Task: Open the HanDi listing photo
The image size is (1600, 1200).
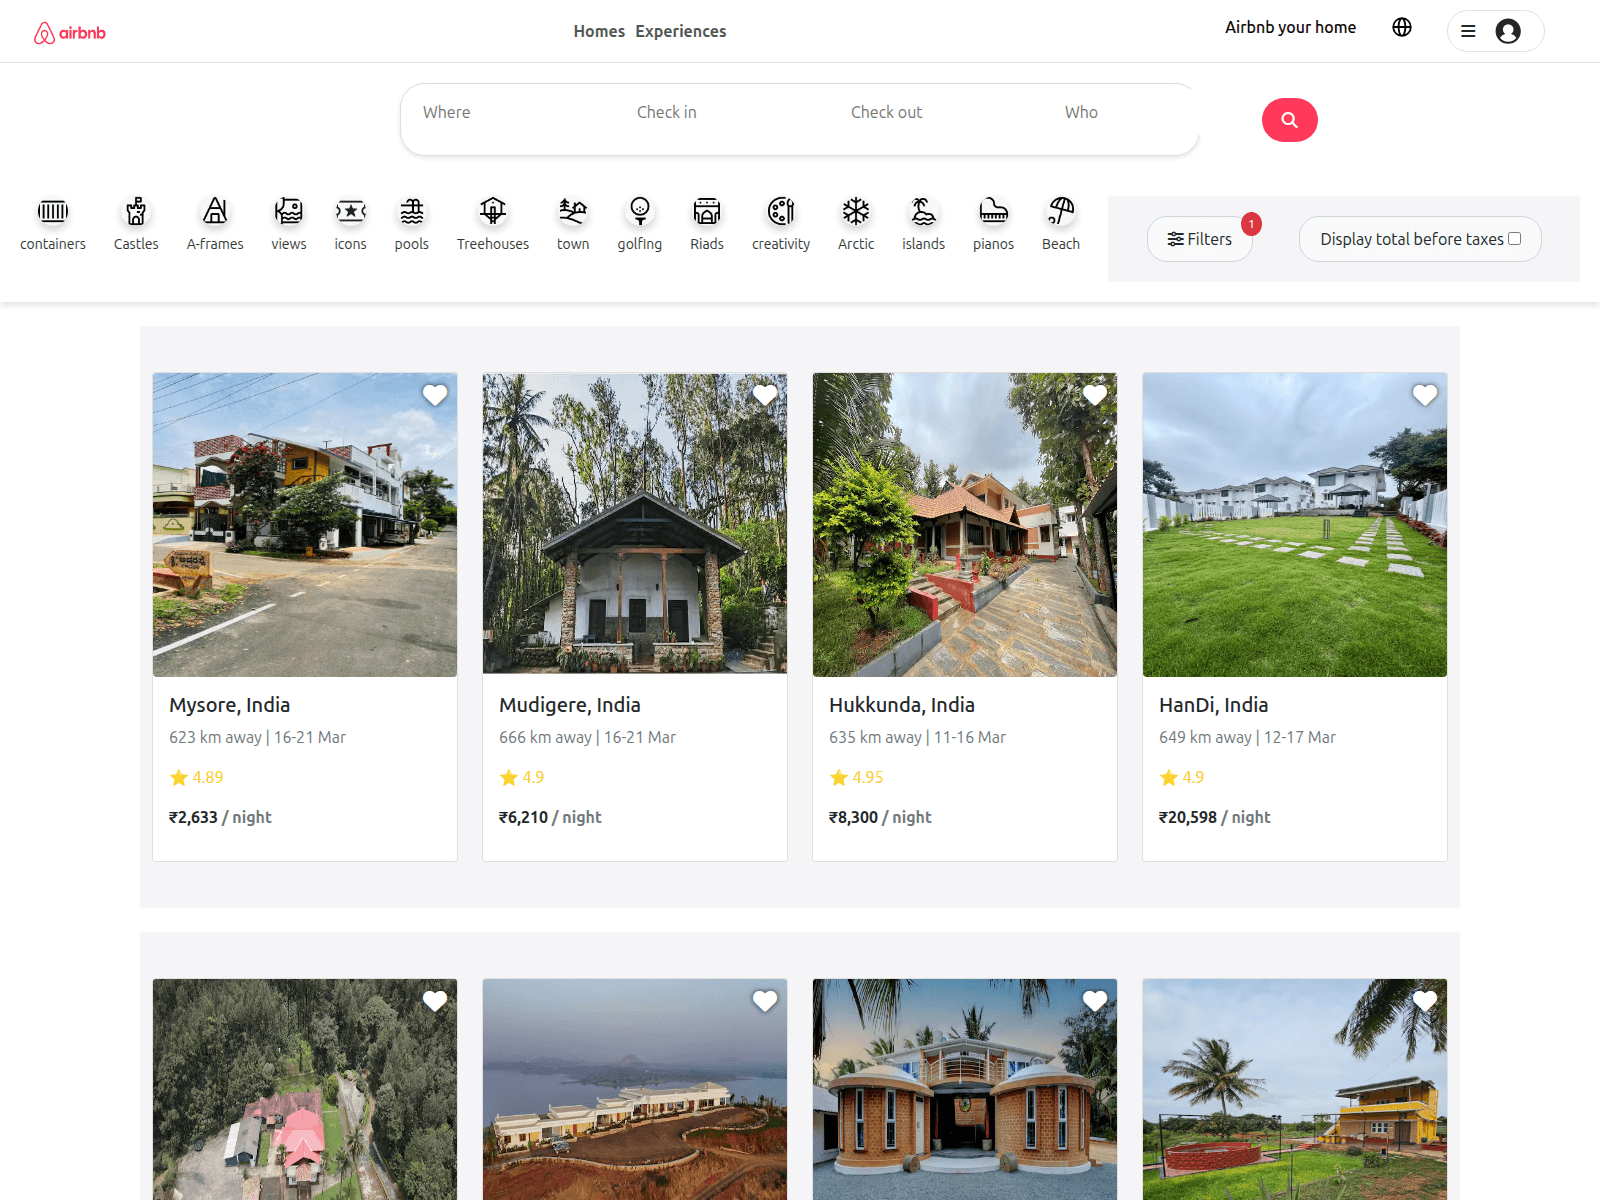Action: (x=1295, y=525)
